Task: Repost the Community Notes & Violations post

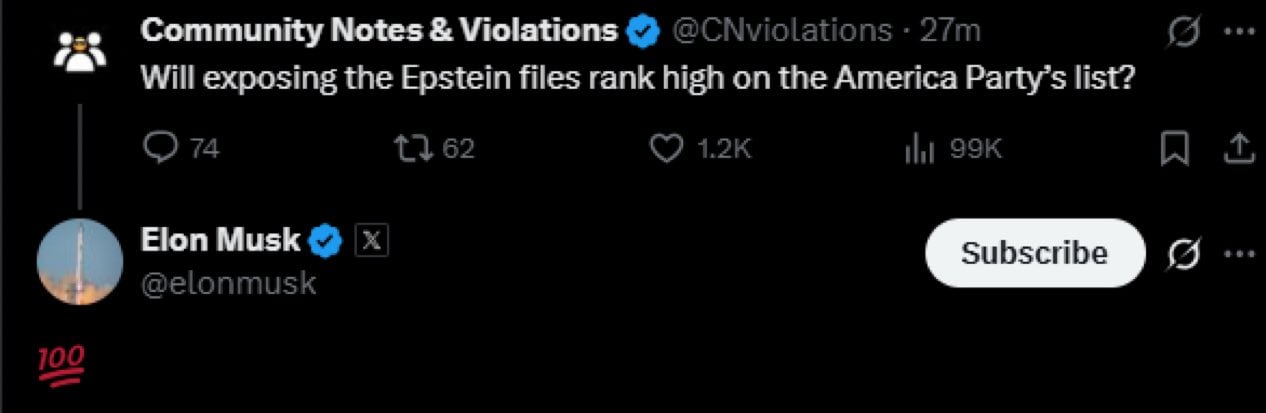Action: pos(410,148)
